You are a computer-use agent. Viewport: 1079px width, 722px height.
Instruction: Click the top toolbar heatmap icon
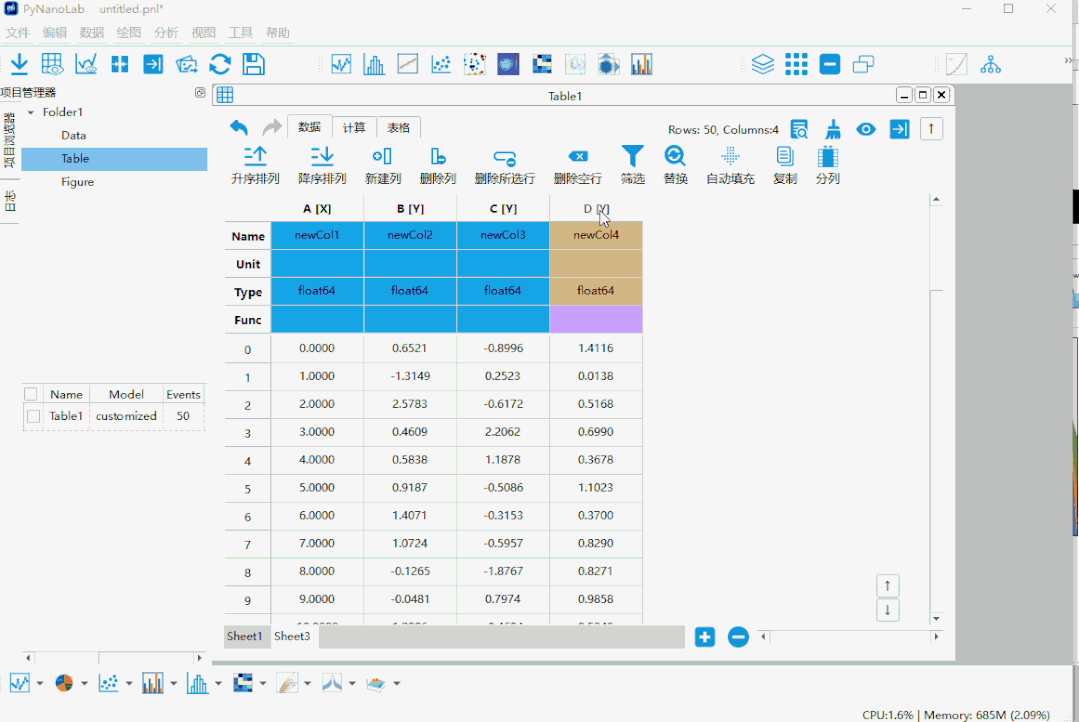point(542,64)
